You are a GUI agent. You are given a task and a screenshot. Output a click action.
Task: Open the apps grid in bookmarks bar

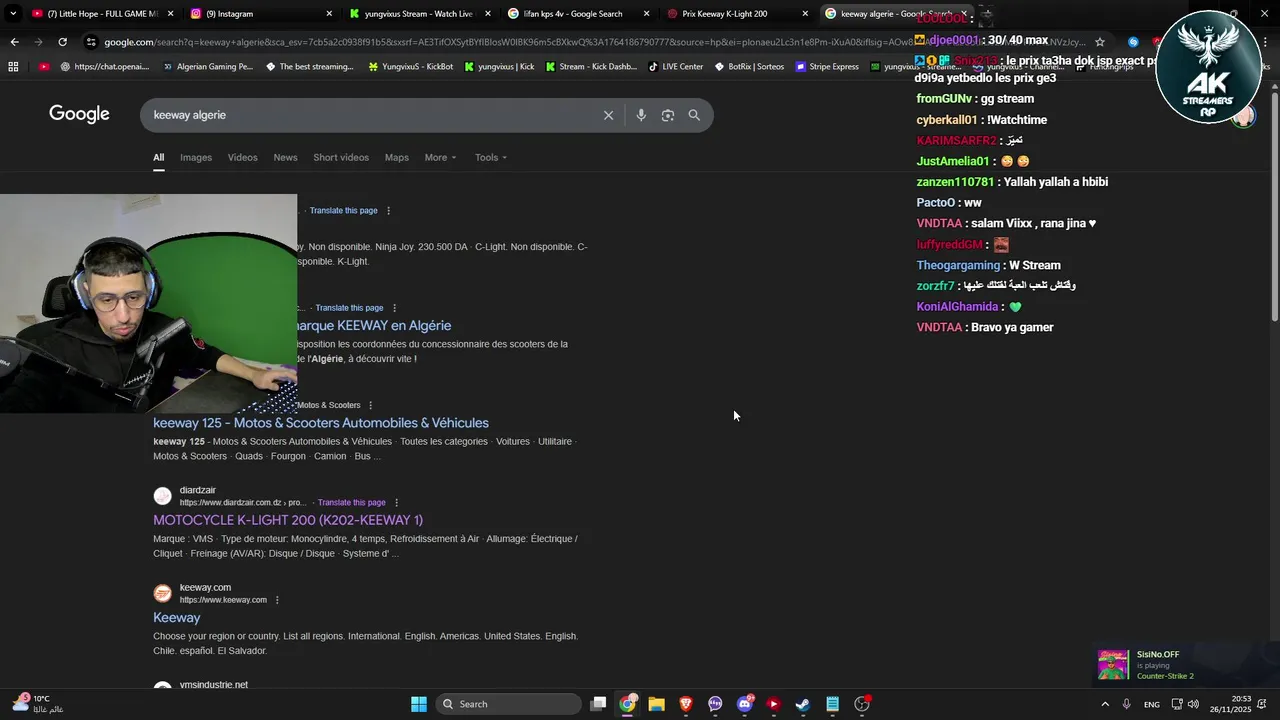pos(13,67)
